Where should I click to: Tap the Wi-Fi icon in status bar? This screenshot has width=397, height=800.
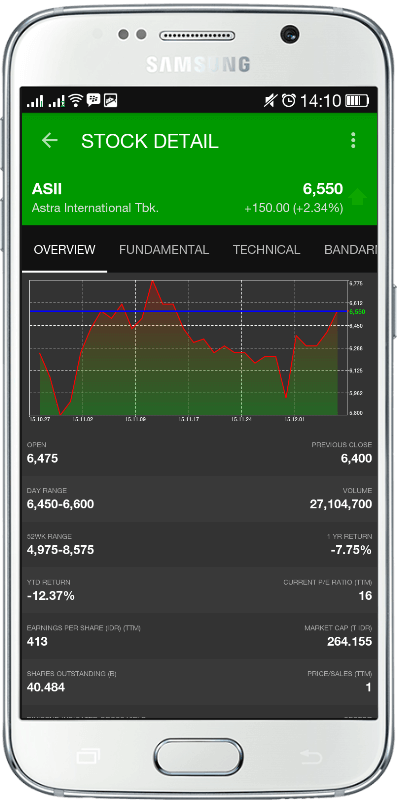pyautogui.click(x=76, y=101)
